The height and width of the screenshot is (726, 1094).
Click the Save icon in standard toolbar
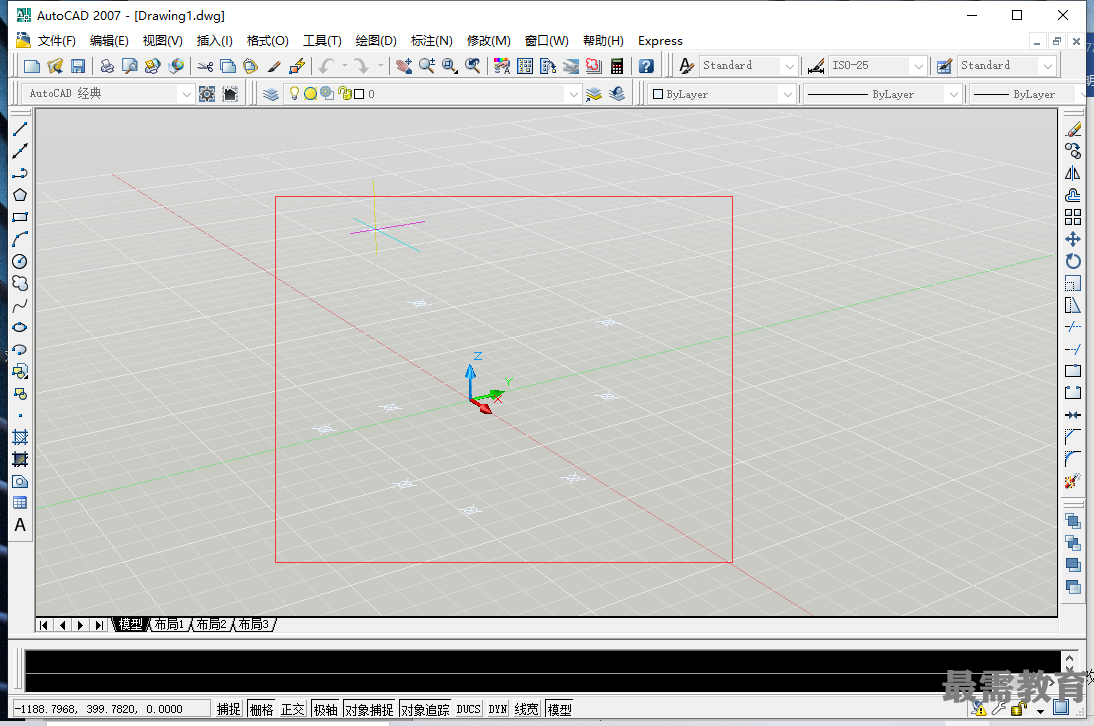coord(78,66)
